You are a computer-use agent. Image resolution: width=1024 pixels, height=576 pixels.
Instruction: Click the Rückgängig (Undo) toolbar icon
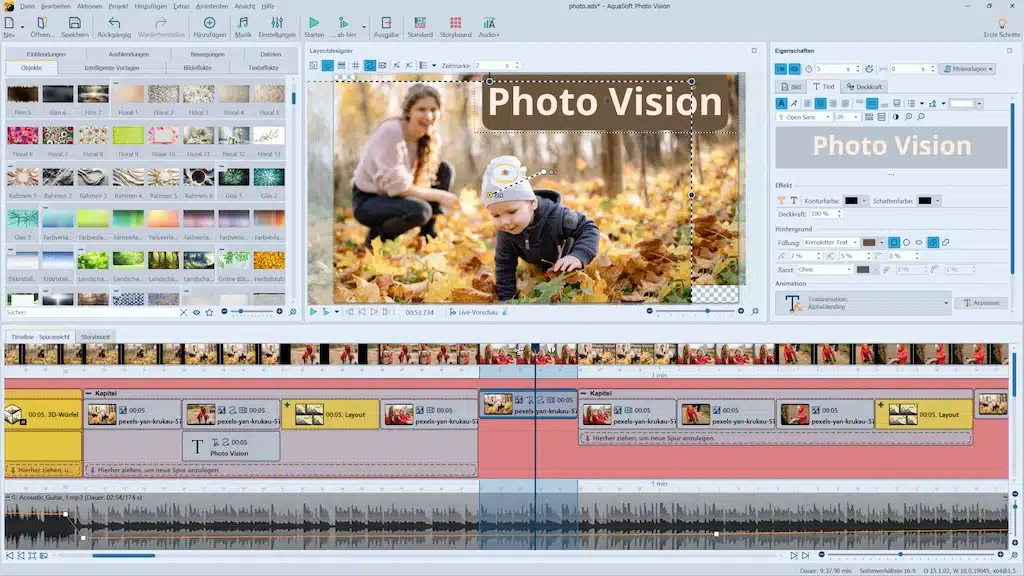[115, 27]
